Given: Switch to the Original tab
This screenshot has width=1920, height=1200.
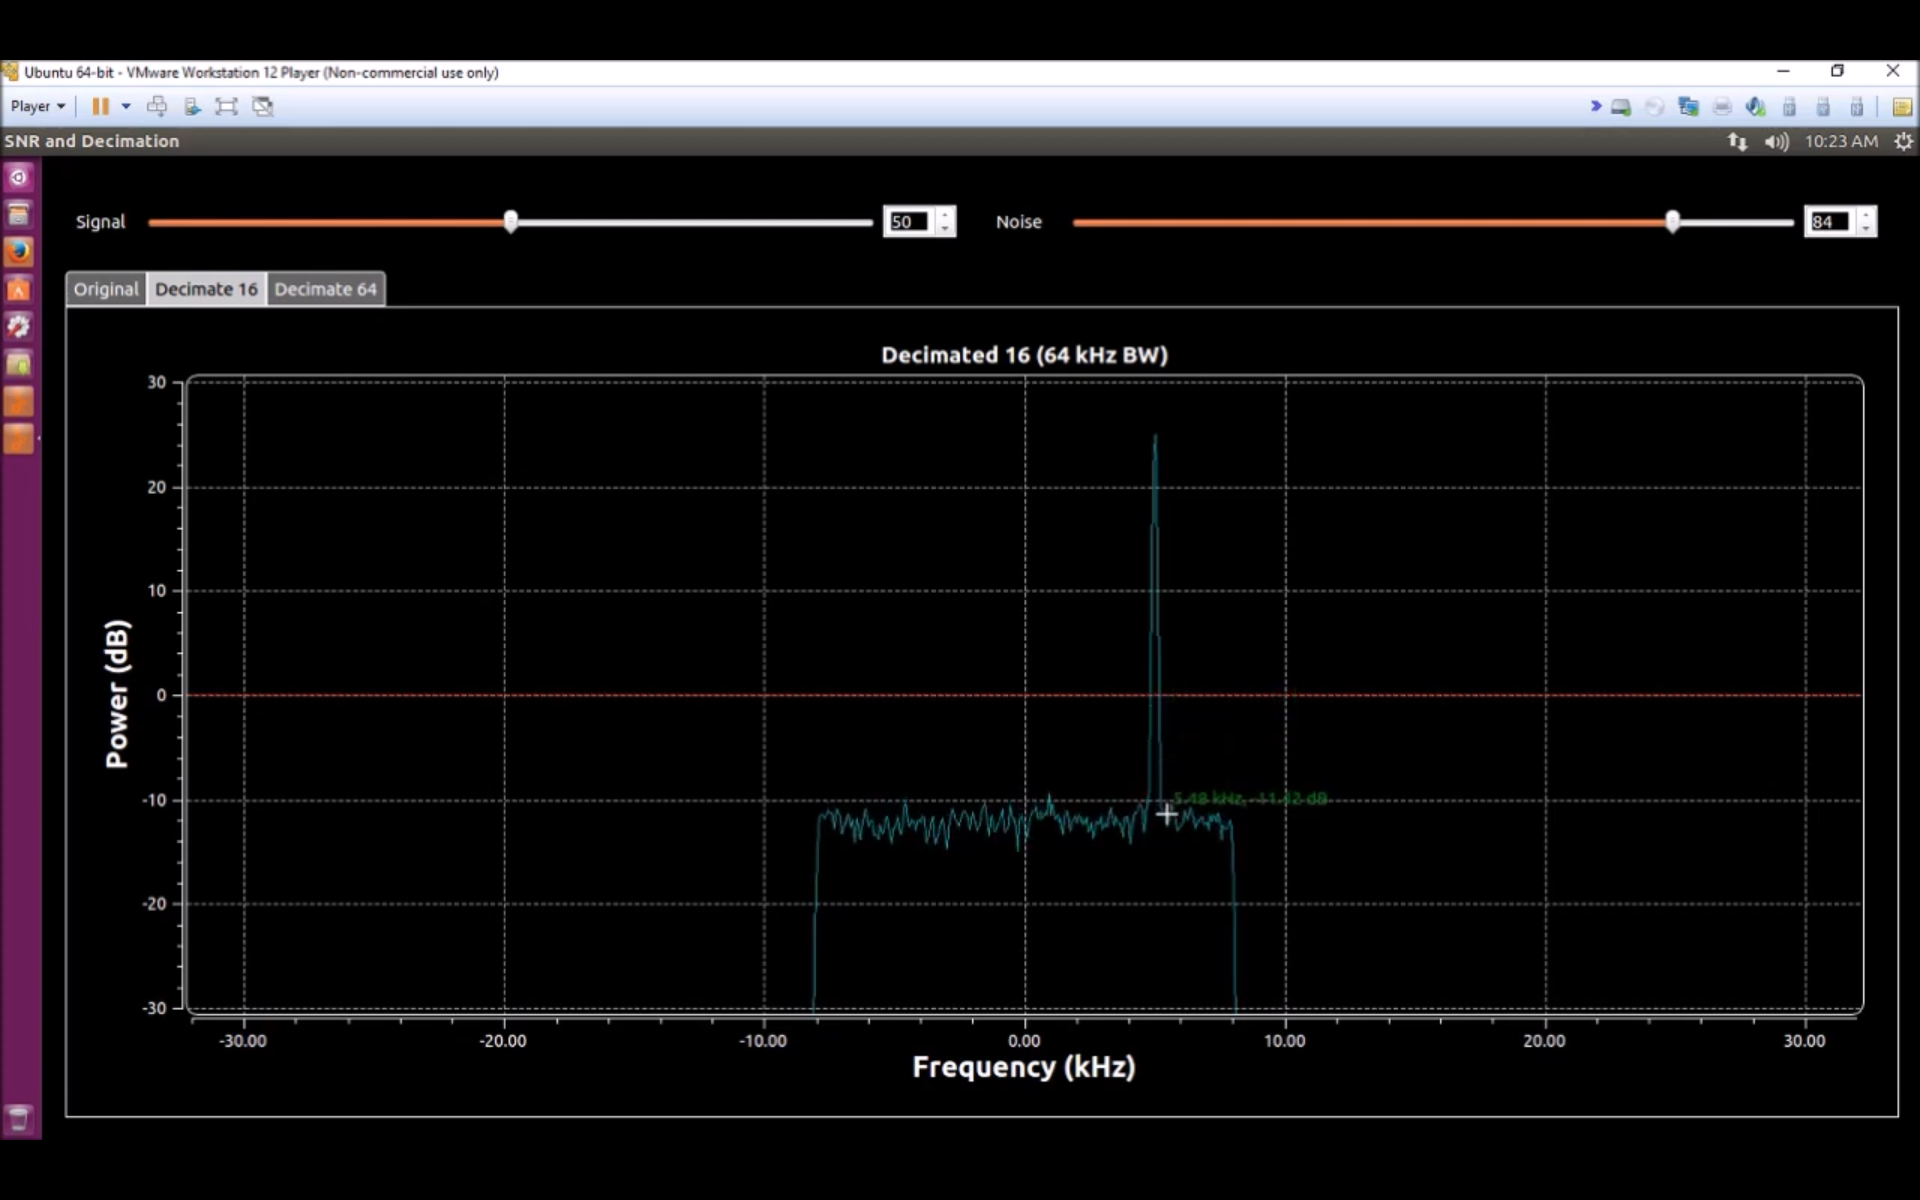Looking at the screenshot, I should click(x=106, y=289).
